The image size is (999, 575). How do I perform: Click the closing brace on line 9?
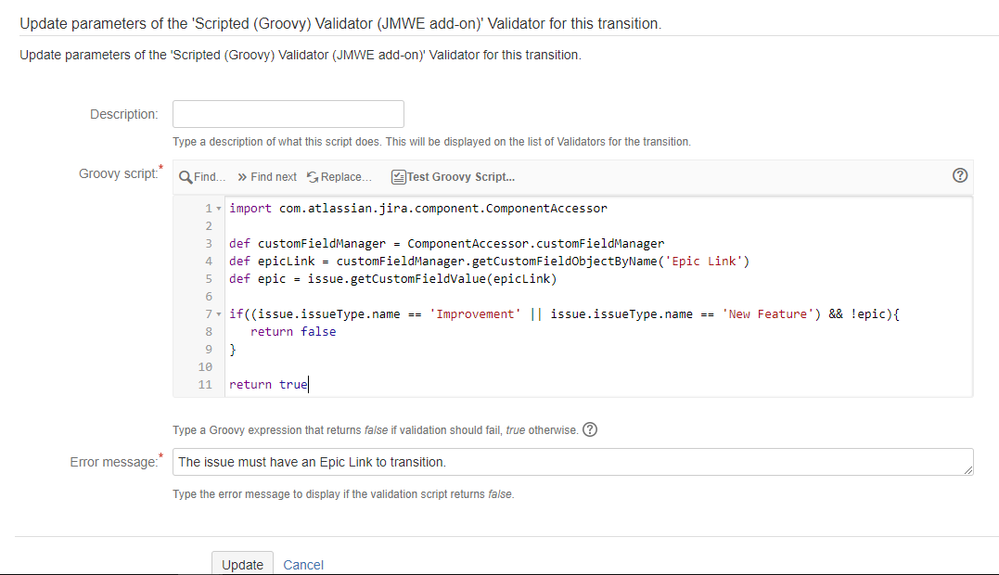pos(233,350)
